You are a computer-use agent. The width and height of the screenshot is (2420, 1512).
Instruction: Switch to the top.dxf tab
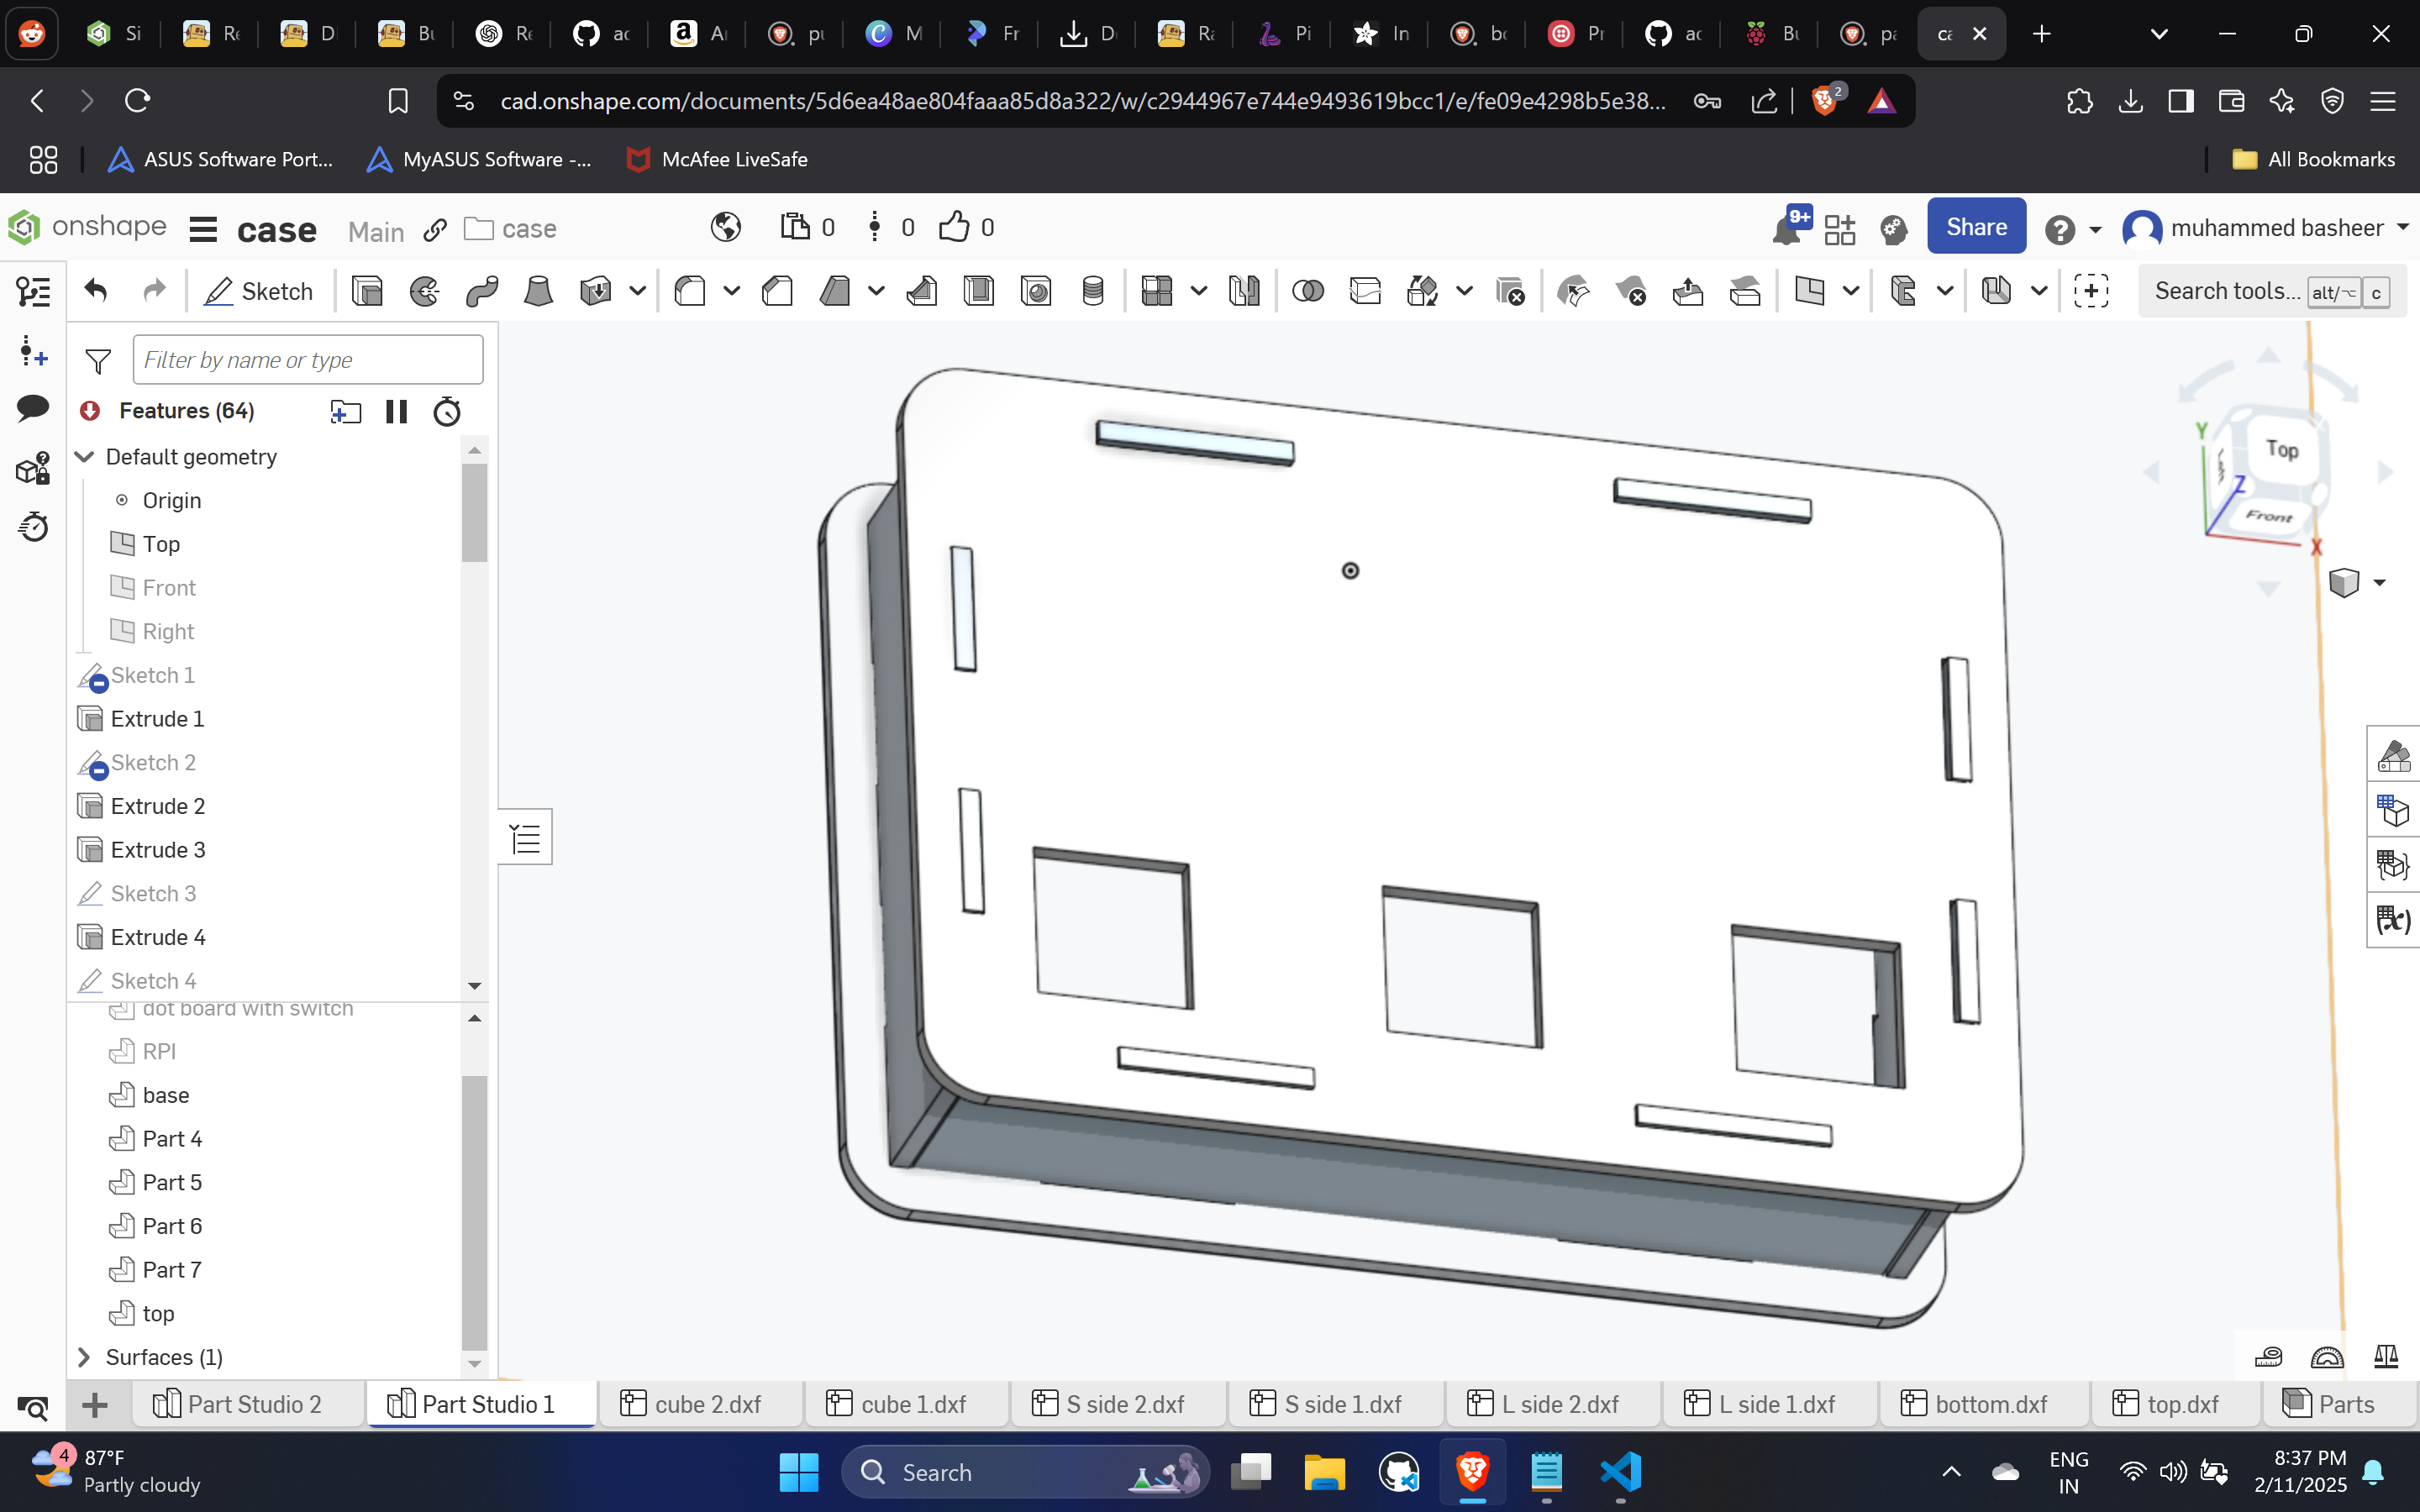click(x=2165, y=1402)
